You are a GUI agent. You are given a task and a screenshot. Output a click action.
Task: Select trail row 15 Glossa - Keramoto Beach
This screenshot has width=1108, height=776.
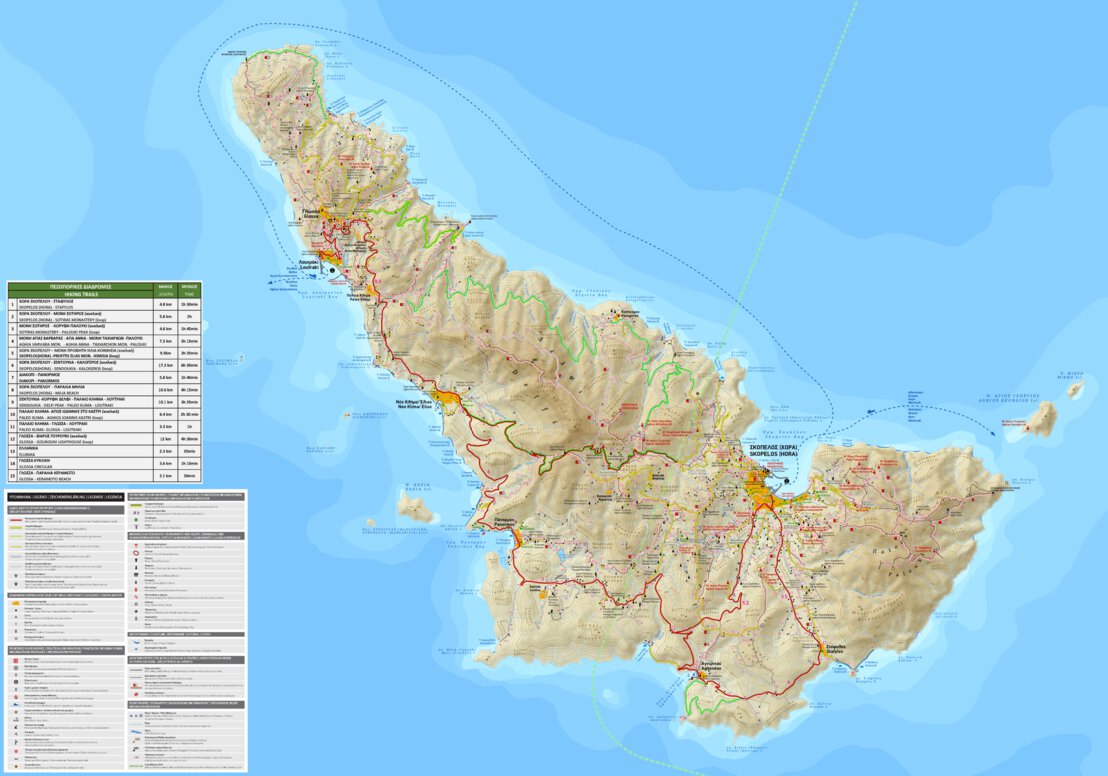coord(105,476)
